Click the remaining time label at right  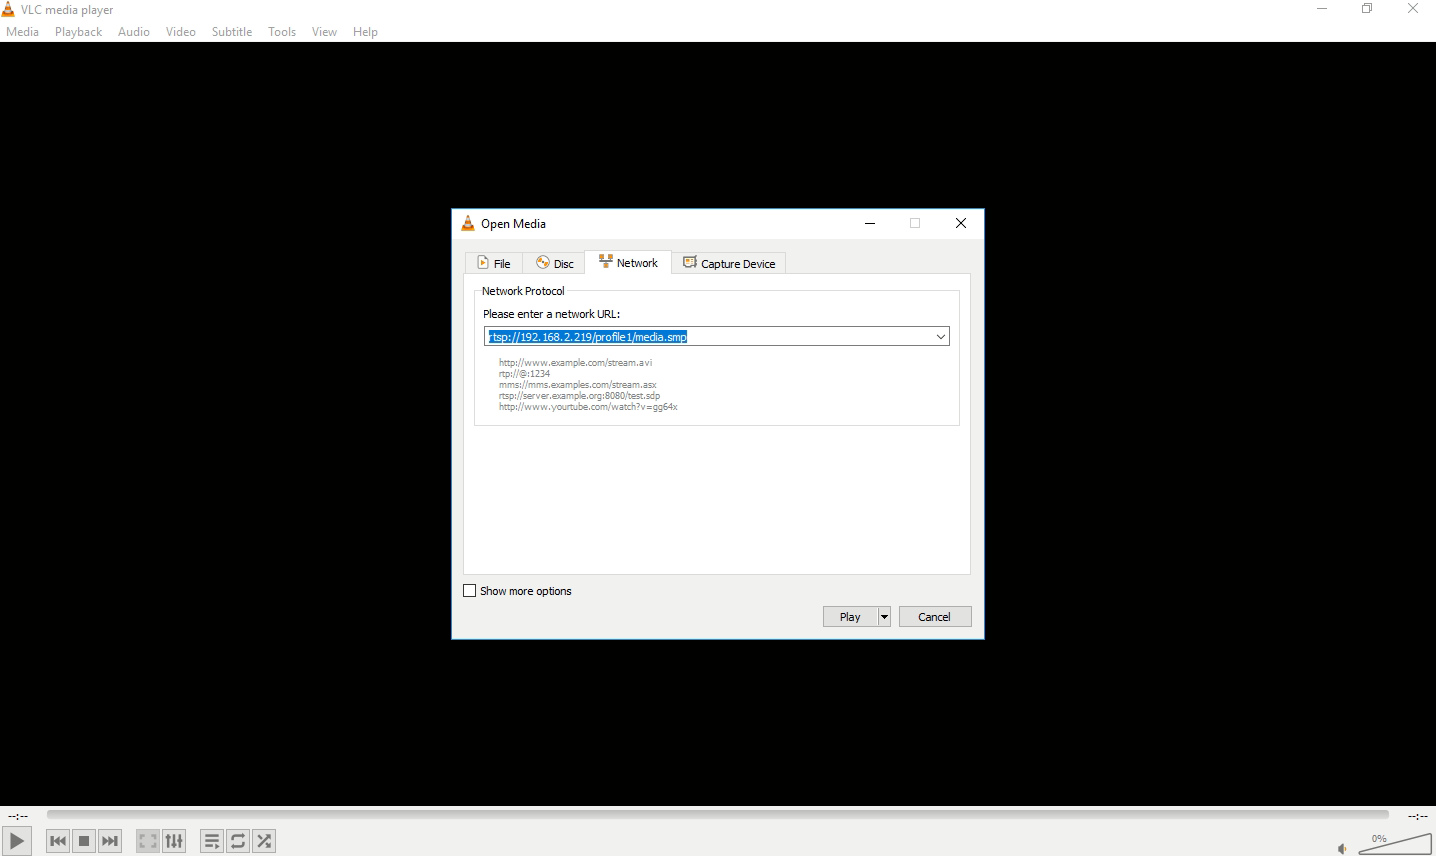(x=1417, y=816)
